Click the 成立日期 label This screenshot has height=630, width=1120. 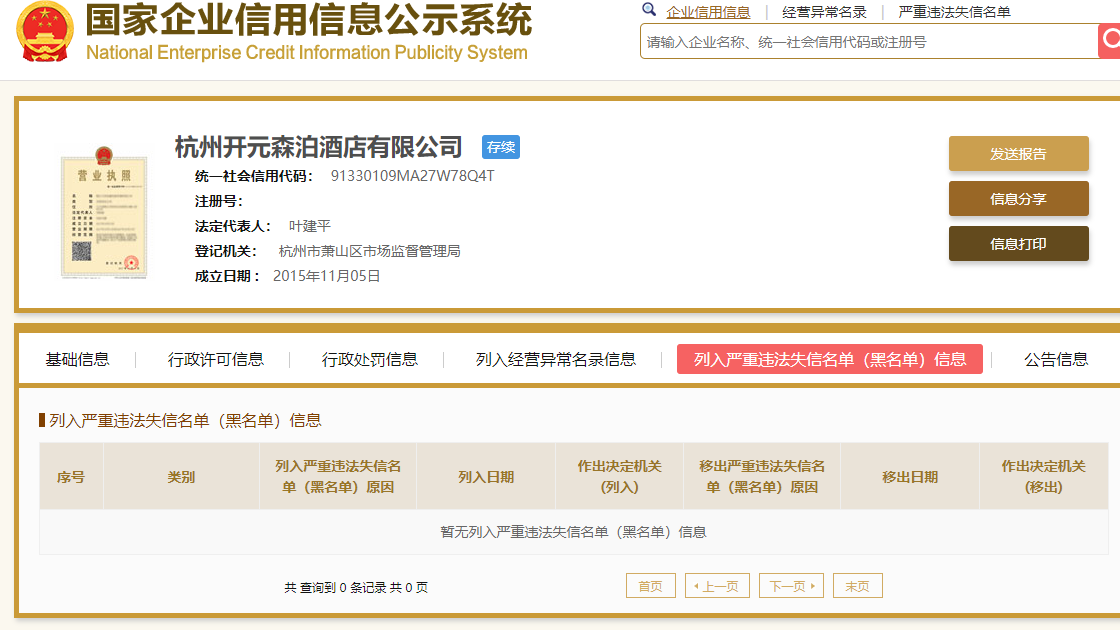[227, 276]
